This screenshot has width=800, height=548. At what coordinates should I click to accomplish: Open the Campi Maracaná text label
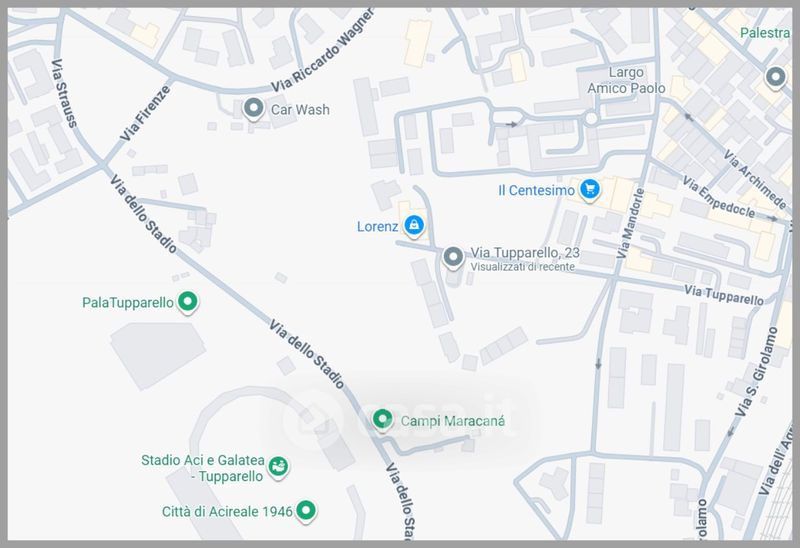point(453,421)
